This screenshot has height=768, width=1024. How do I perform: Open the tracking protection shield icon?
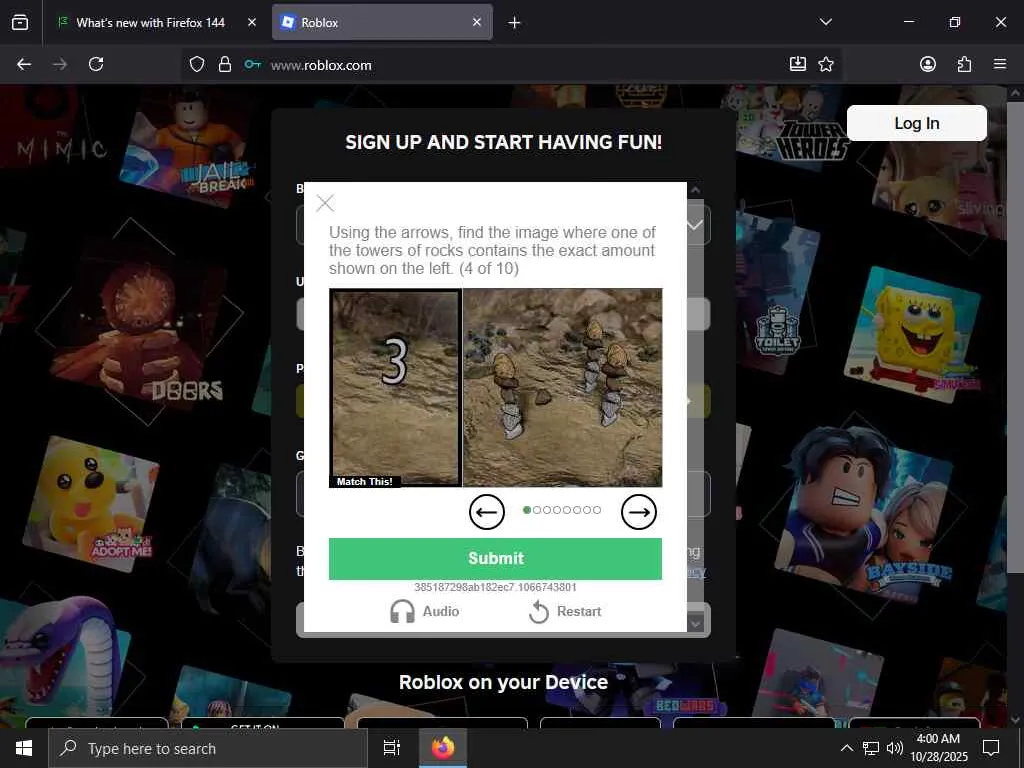pyautogui.click(x=197, y=64)
